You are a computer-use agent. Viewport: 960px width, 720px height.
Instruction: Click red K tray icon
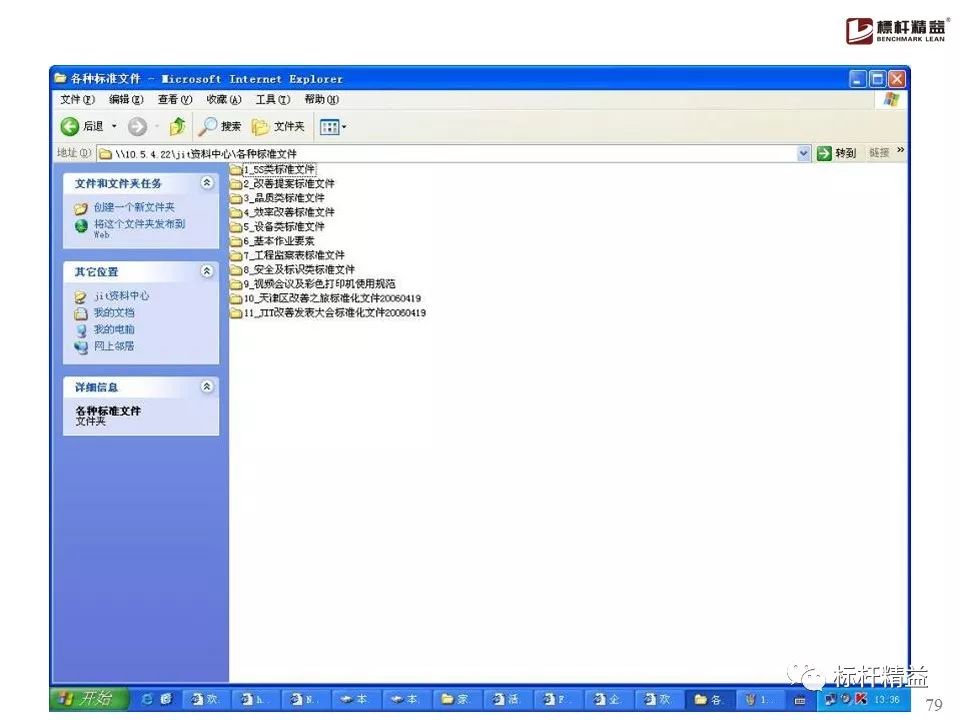[861, 699]
